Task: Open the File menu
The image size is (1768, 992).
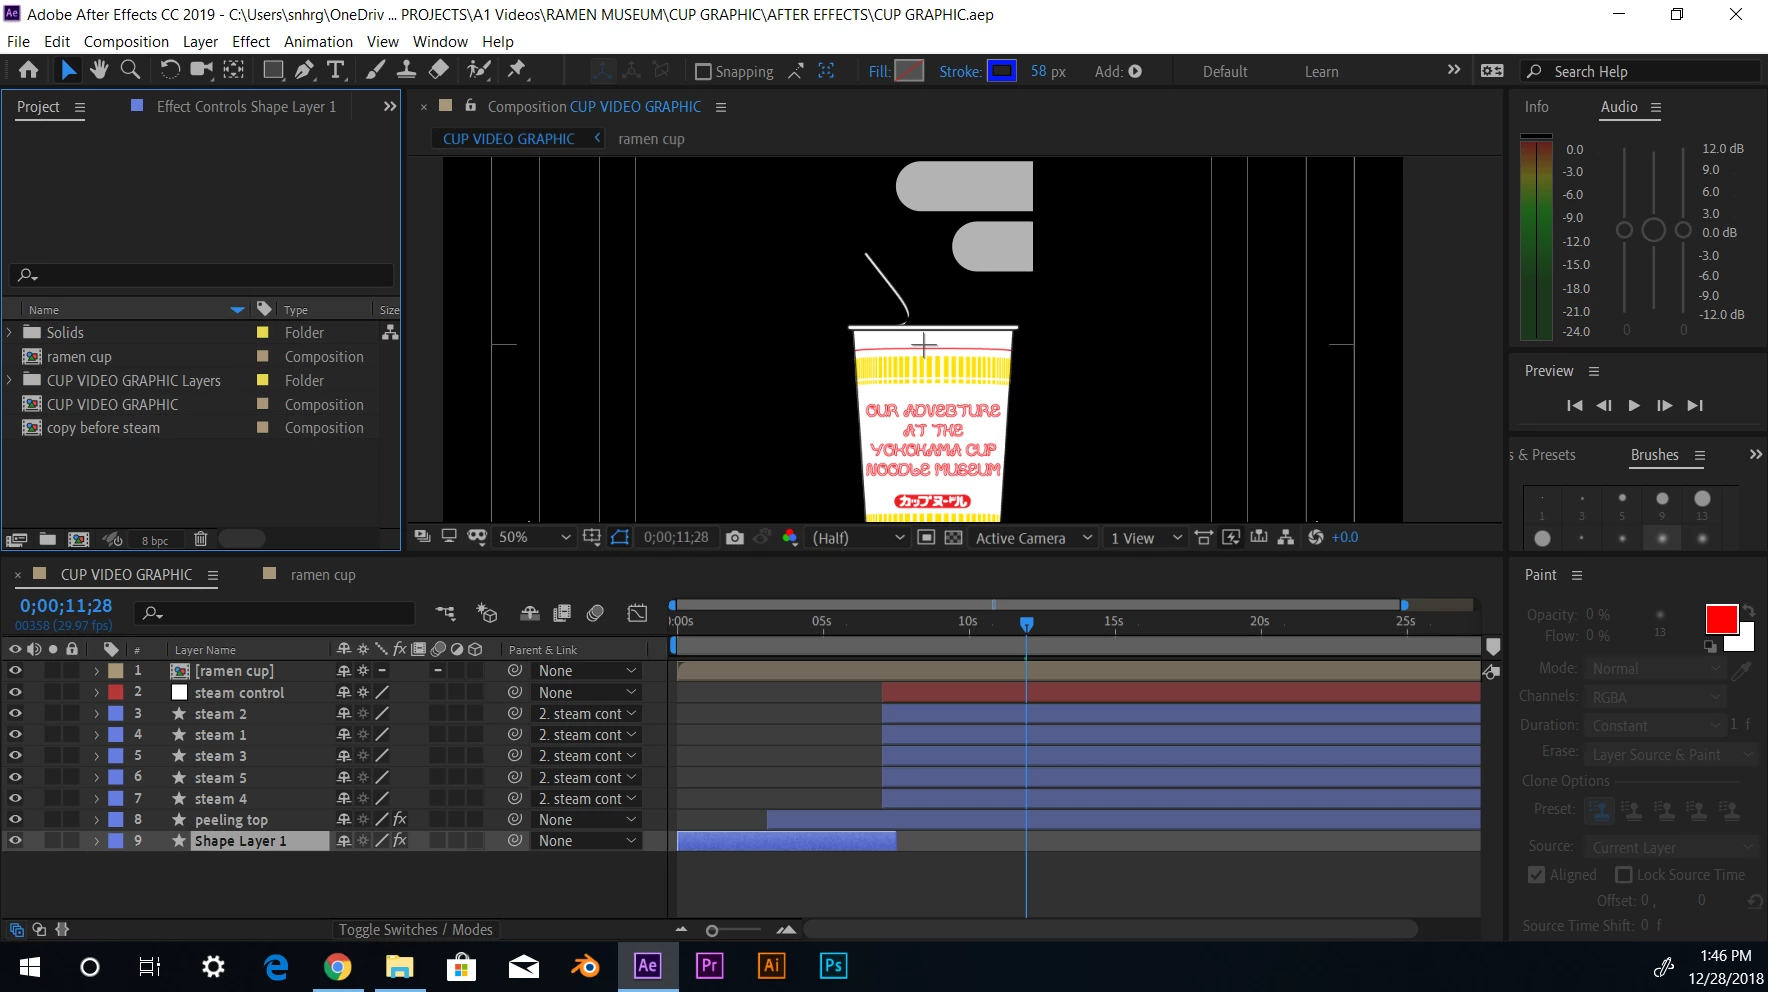Action: pos(18,42)
